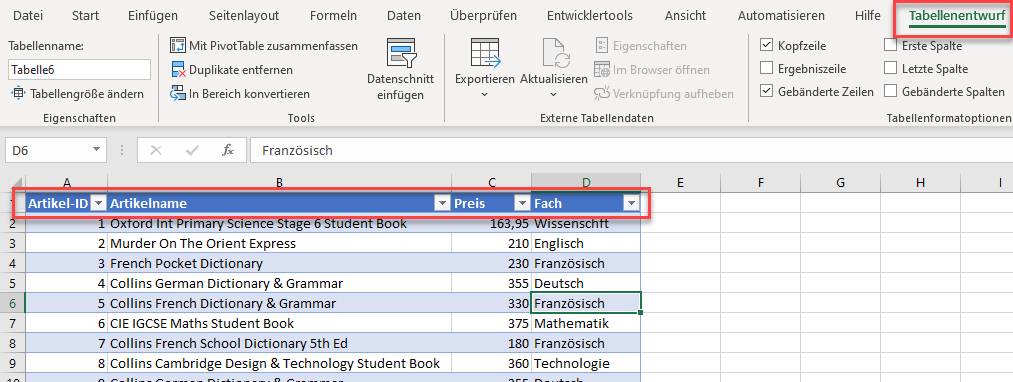
Task: Click Duplikate entfernen icon
Action: point(178,70)
